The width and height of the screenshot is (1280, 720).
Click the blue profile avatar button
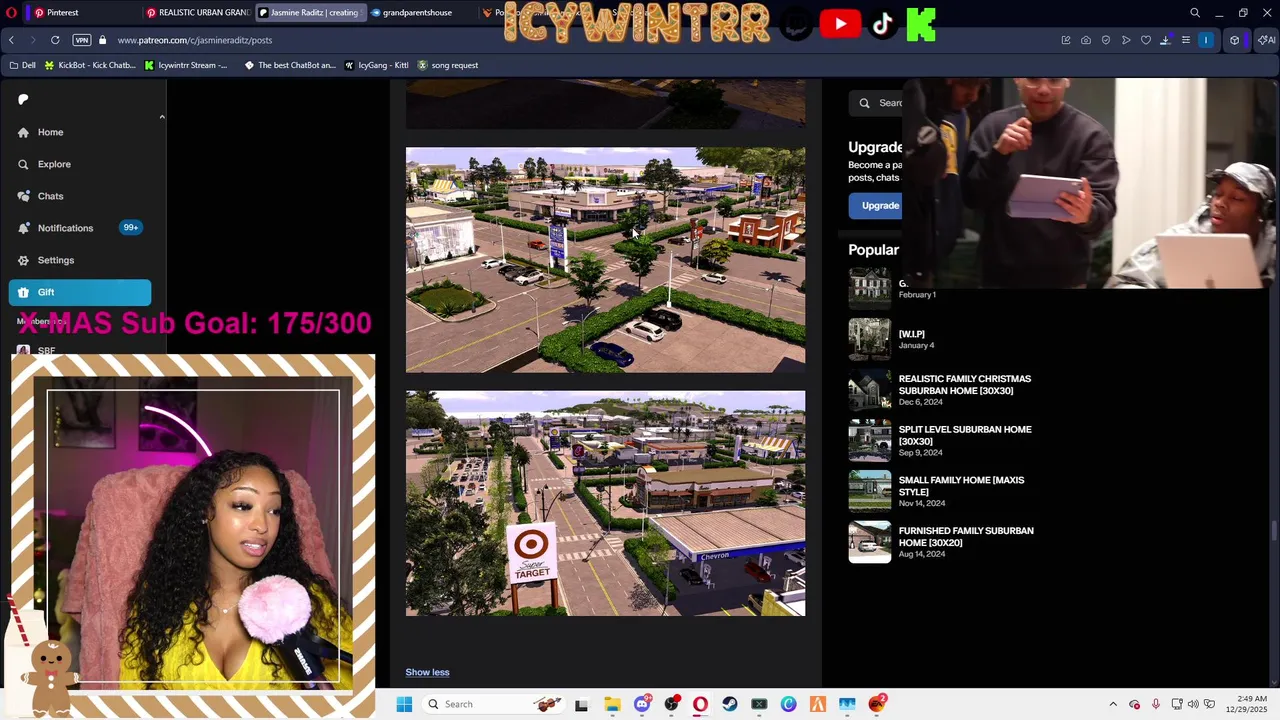[1206, 40]
